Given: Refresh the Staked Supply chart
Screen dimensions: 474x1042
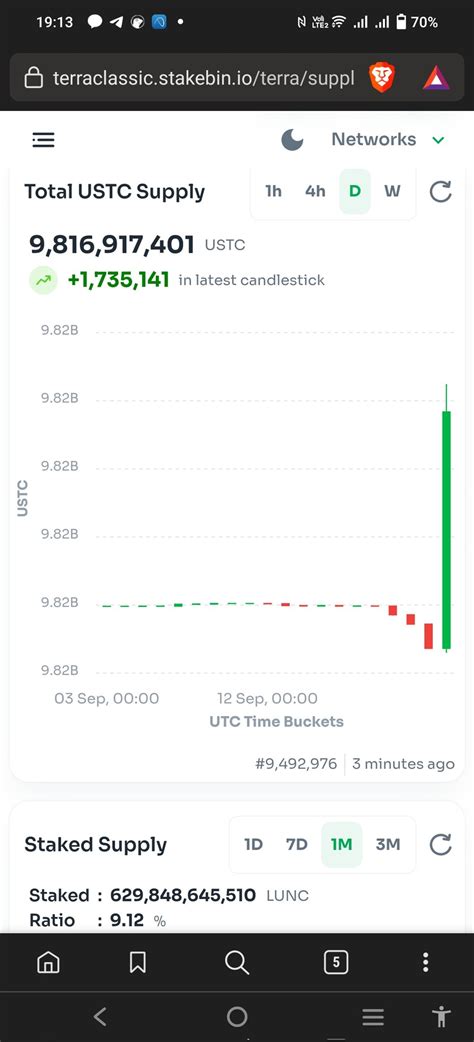Looking at the screenshot, I should click(440, 845).
